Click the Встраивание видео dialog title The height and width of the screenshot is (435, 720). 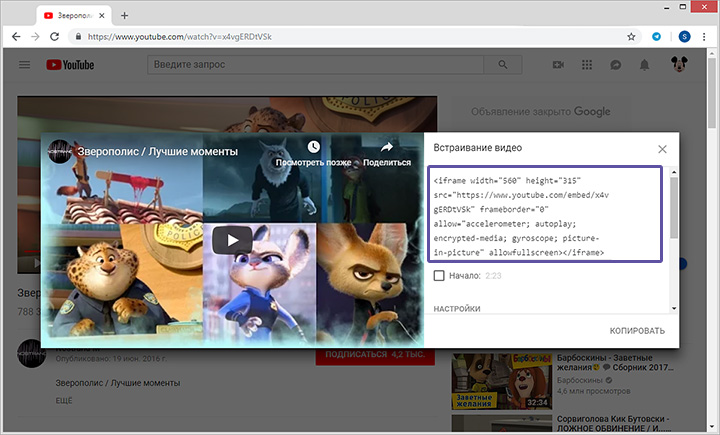pos(478,148)
